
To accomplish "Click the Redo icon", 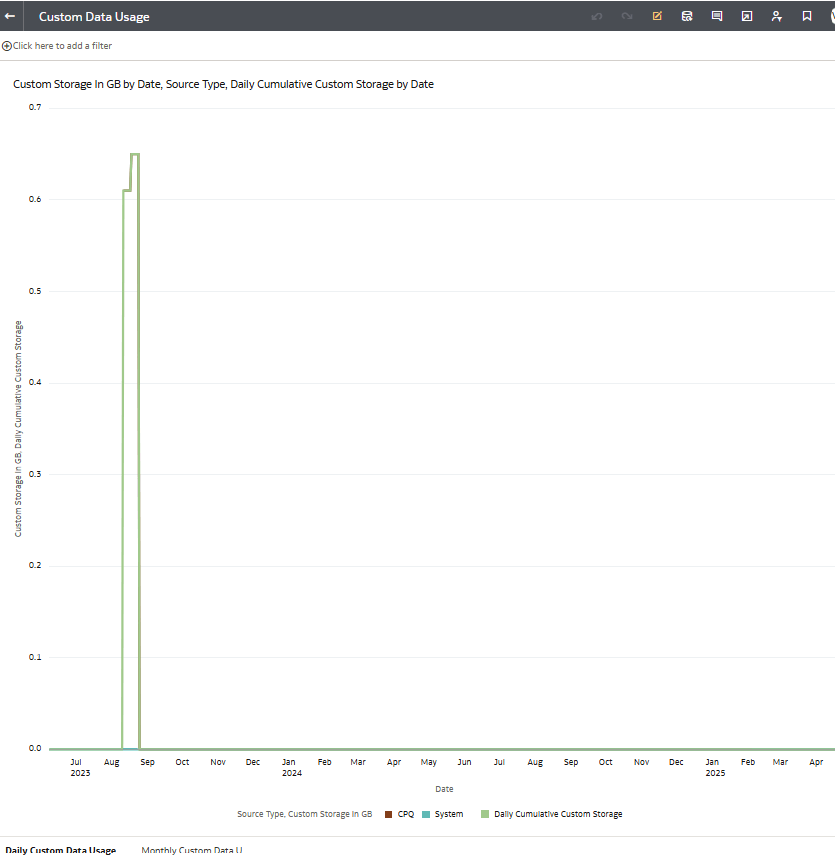I will coord(627,16).
